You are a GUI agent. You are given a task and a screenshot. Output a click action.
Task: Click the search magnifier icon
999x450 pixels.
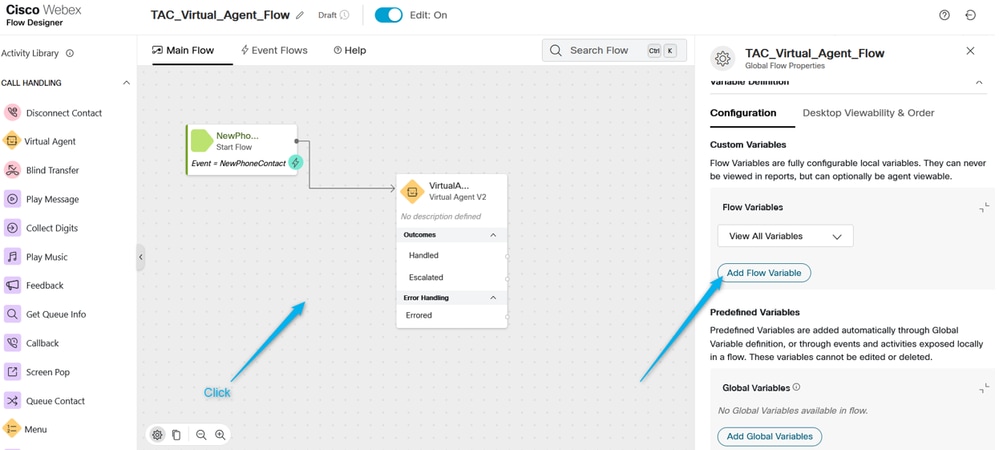556,50
